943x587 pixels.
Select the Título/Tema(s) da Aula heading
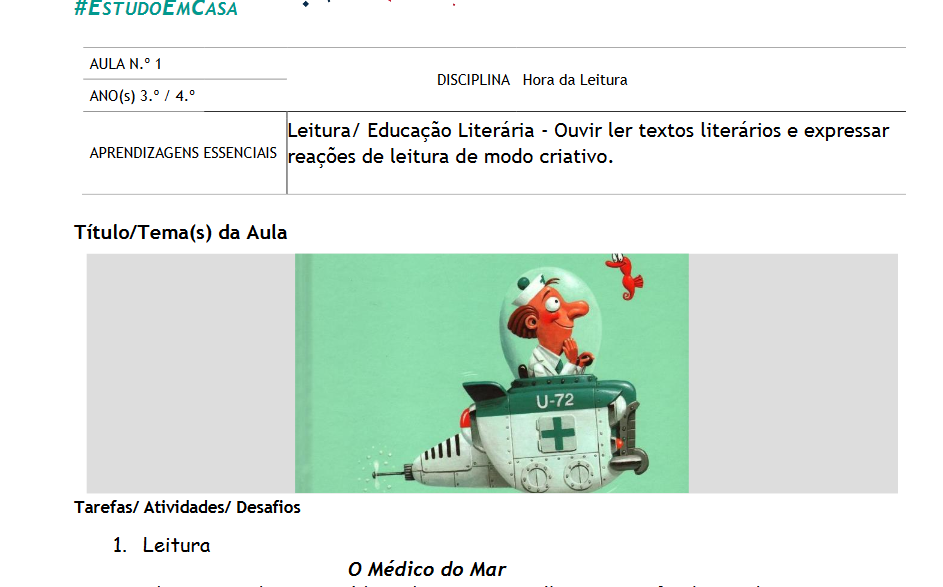[180, 232]
